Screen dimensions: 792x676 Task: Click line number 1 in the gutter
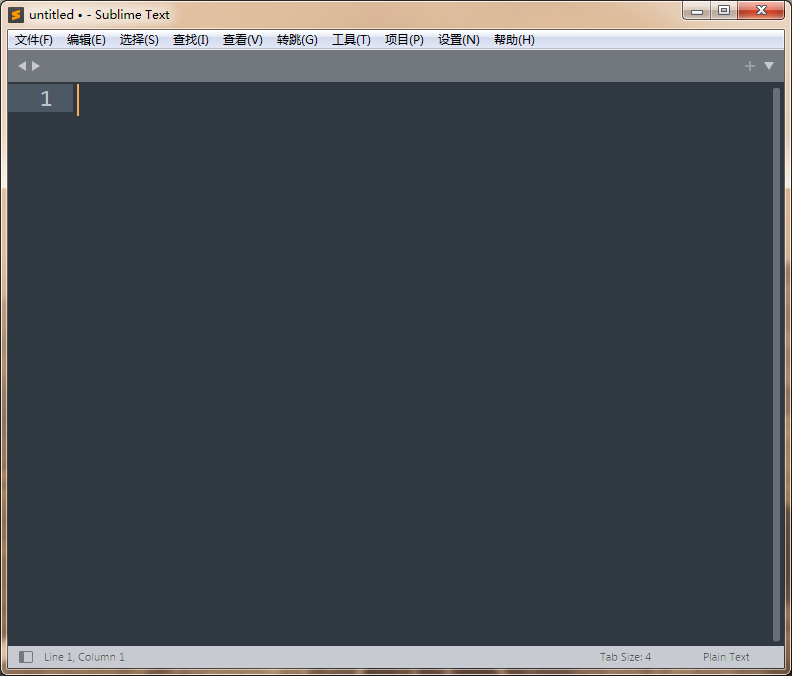tap(46, 99)
